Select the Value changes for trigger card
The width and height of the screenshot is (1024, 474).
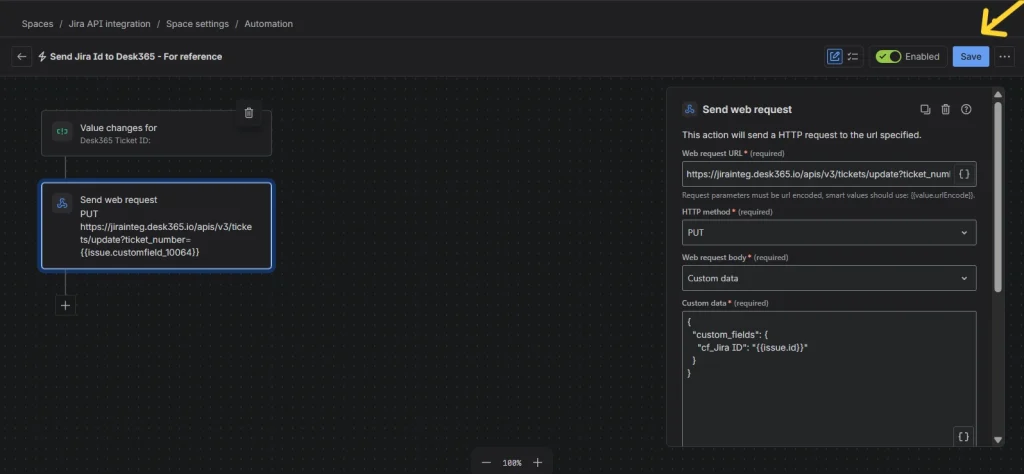[156, 133]
